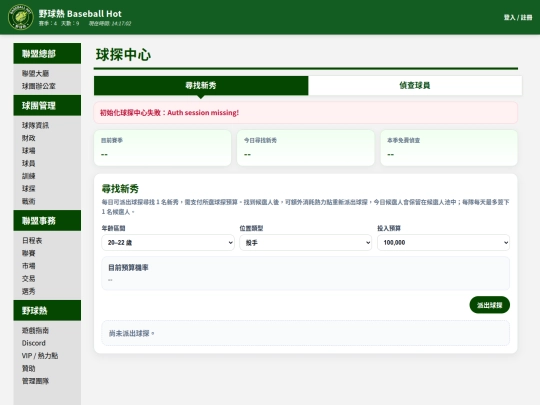Open 訓練 in the sidebar

[29, 176]
